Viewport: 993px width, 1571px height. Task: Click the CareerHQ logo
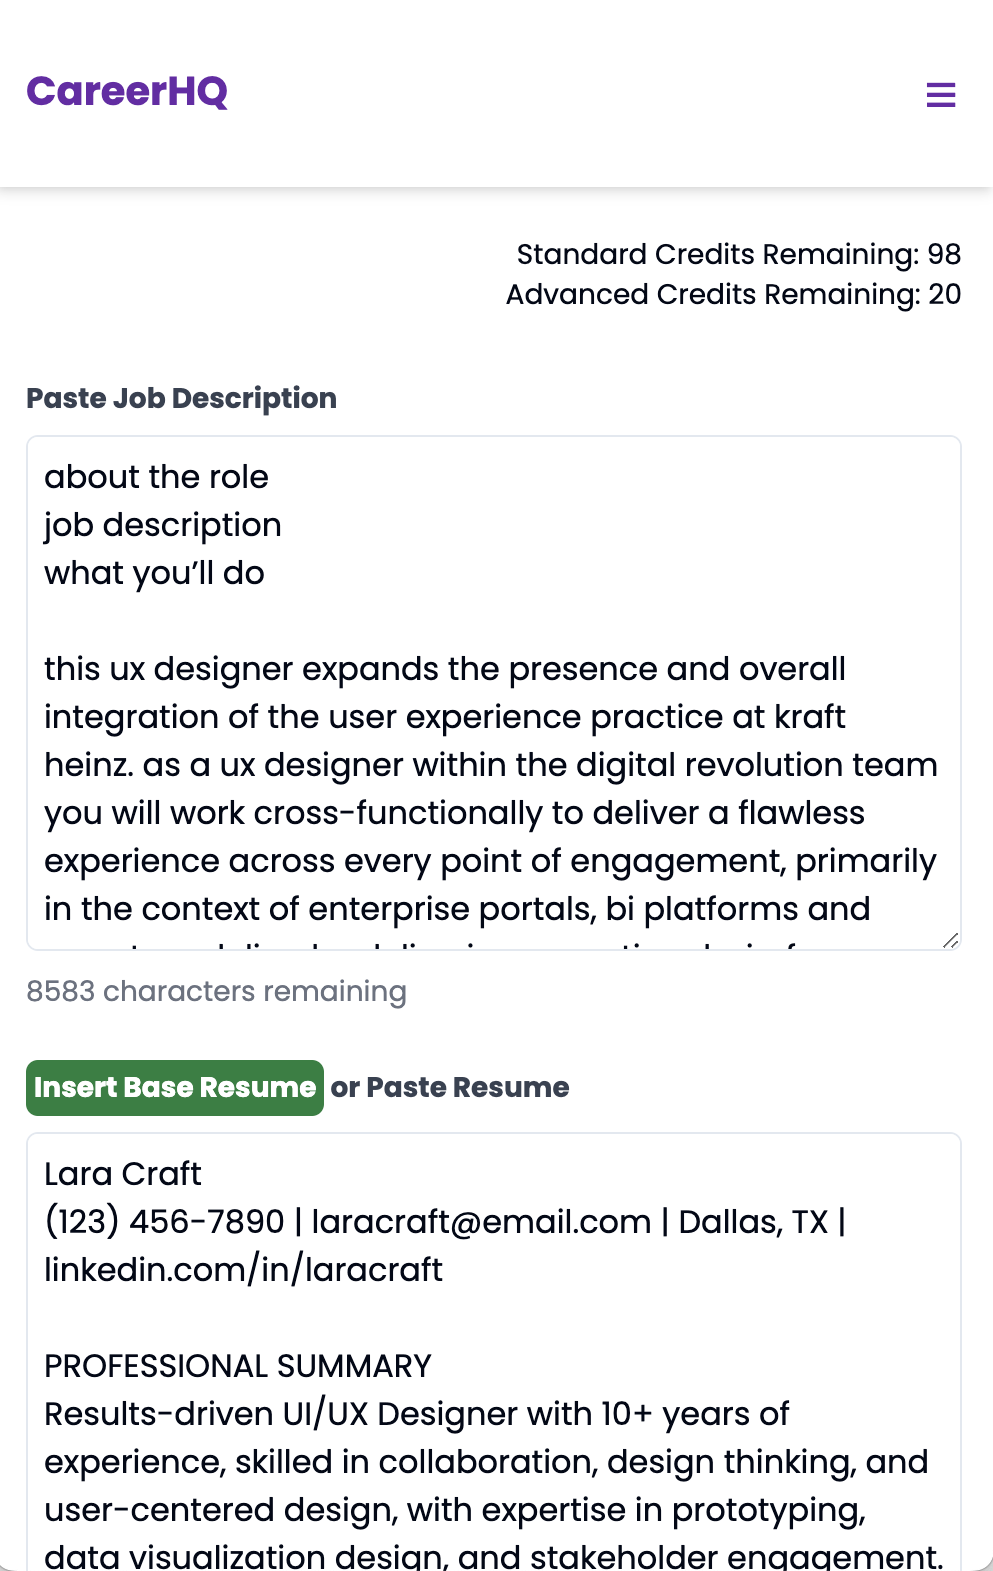click(x=127, y=92)
